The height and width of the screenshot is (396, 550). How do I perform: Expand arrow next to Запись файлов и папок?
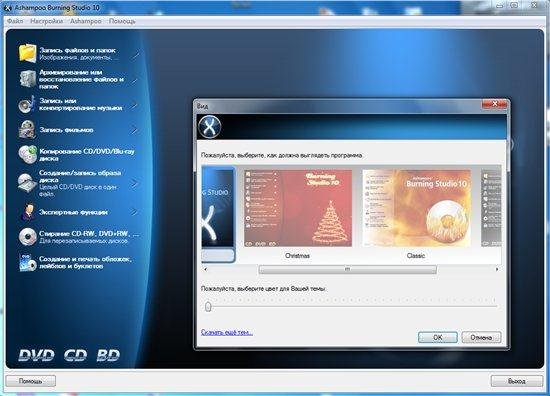(136, 54)
